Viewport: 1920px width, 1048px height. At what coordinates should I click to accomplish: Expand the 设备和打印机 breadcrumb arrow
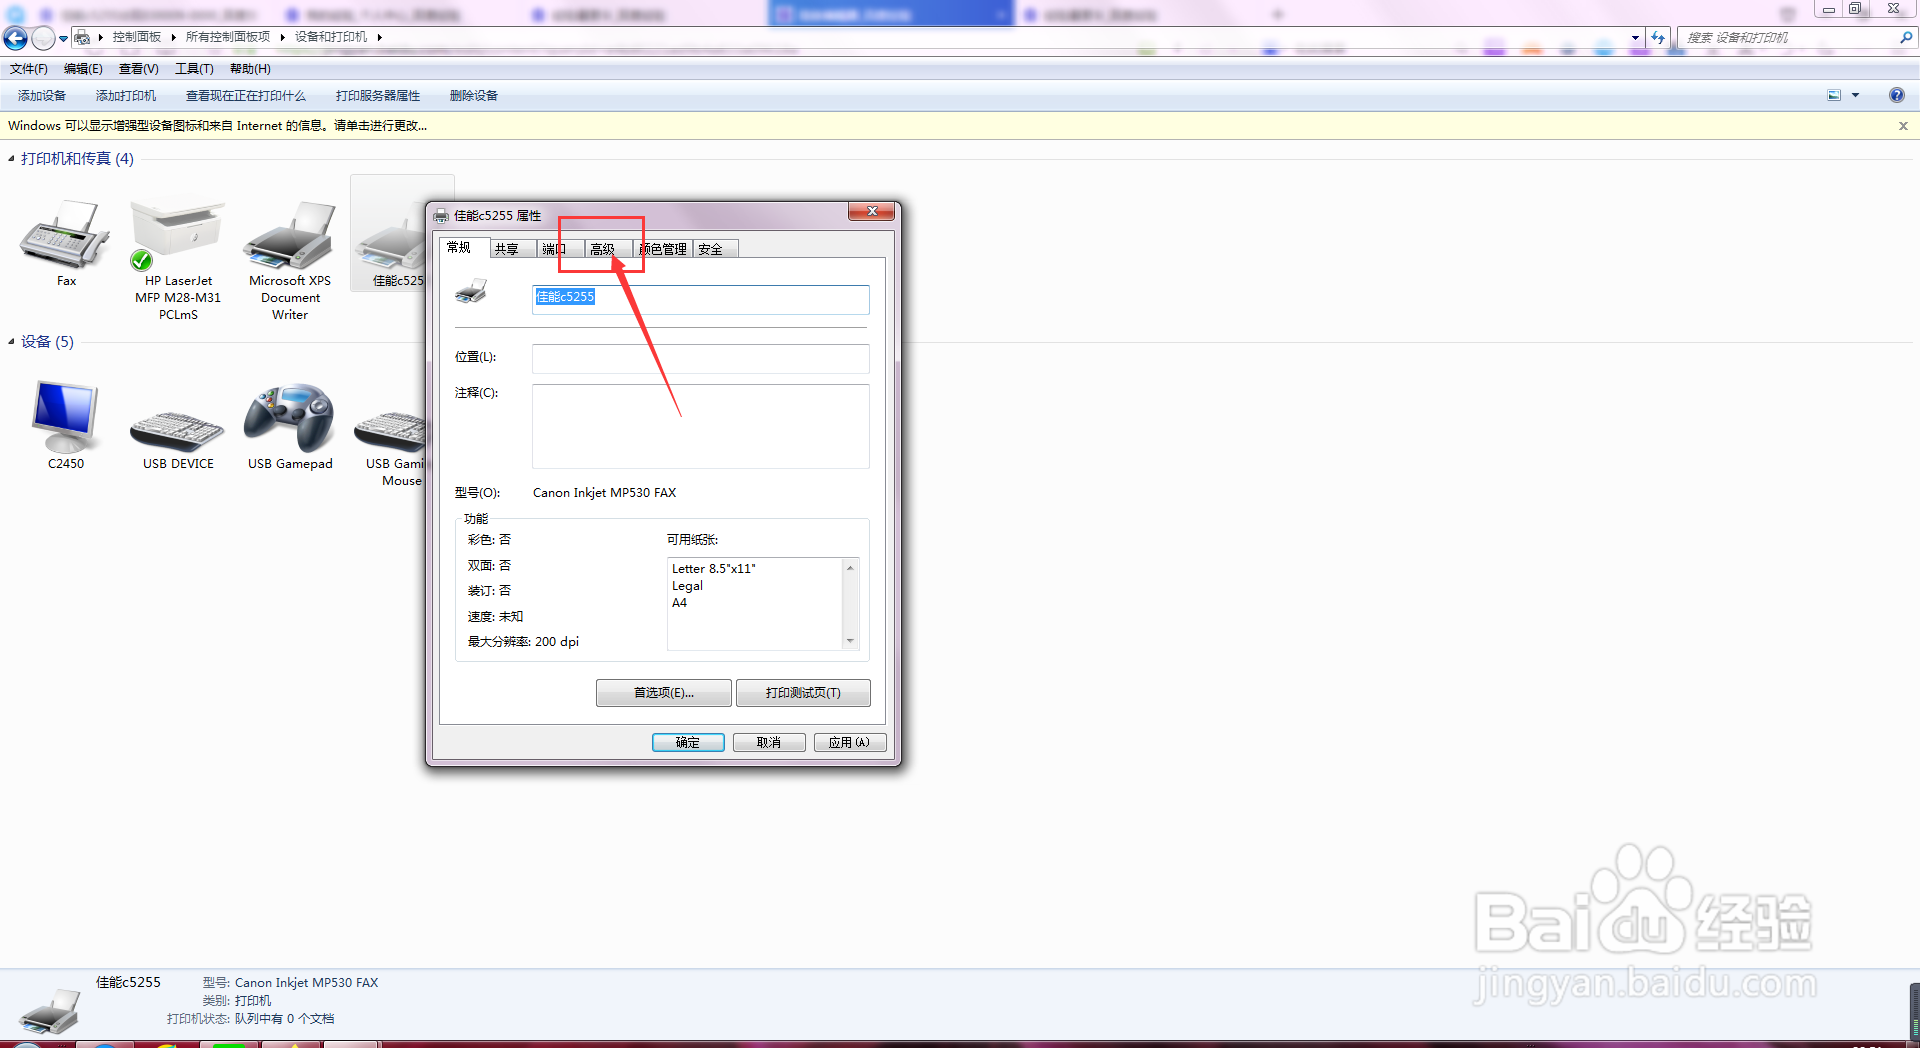[379, 37]
